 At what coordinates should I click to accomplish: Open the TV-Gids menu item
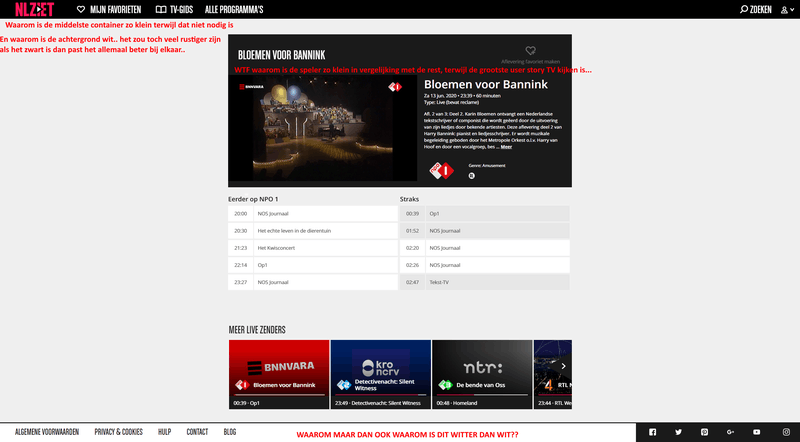(x=174, y=9)
